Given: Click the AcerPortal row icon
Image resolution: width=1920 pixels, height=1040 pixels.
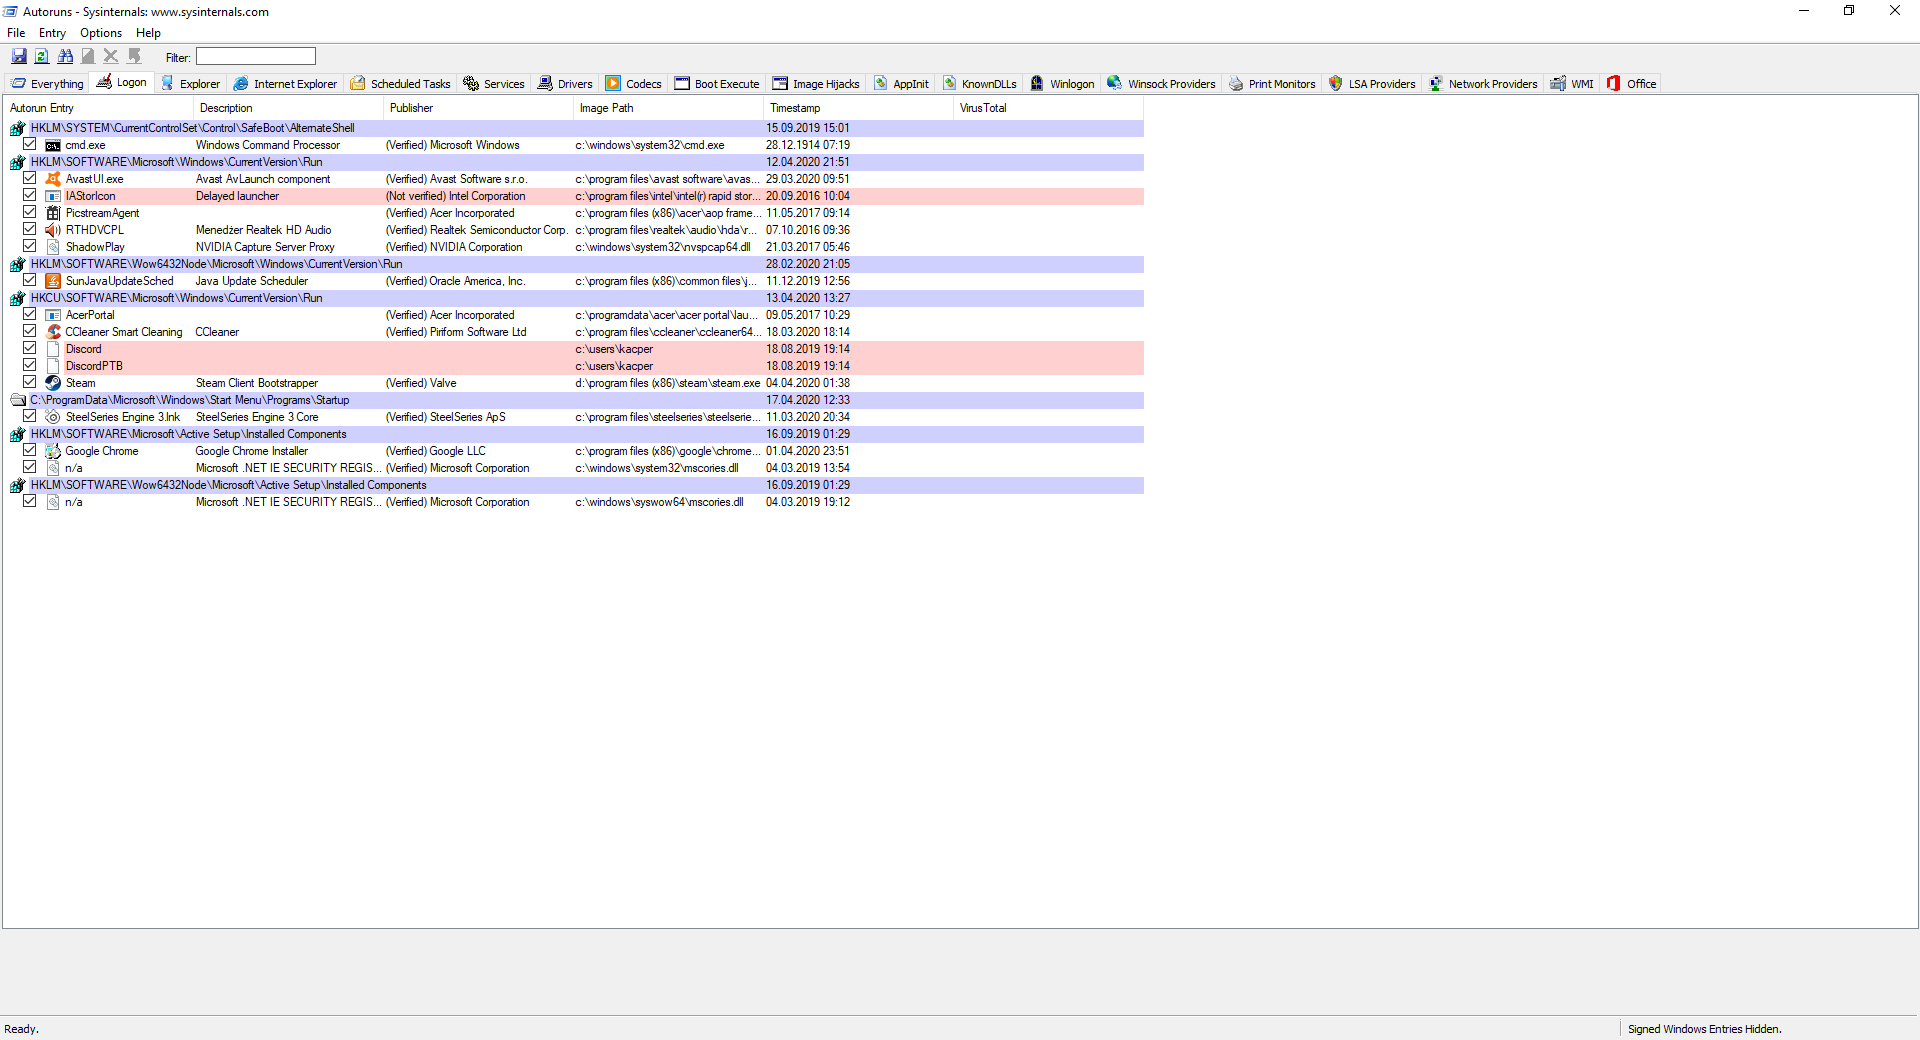Looking at the screenshot, I should coord(53,315).
